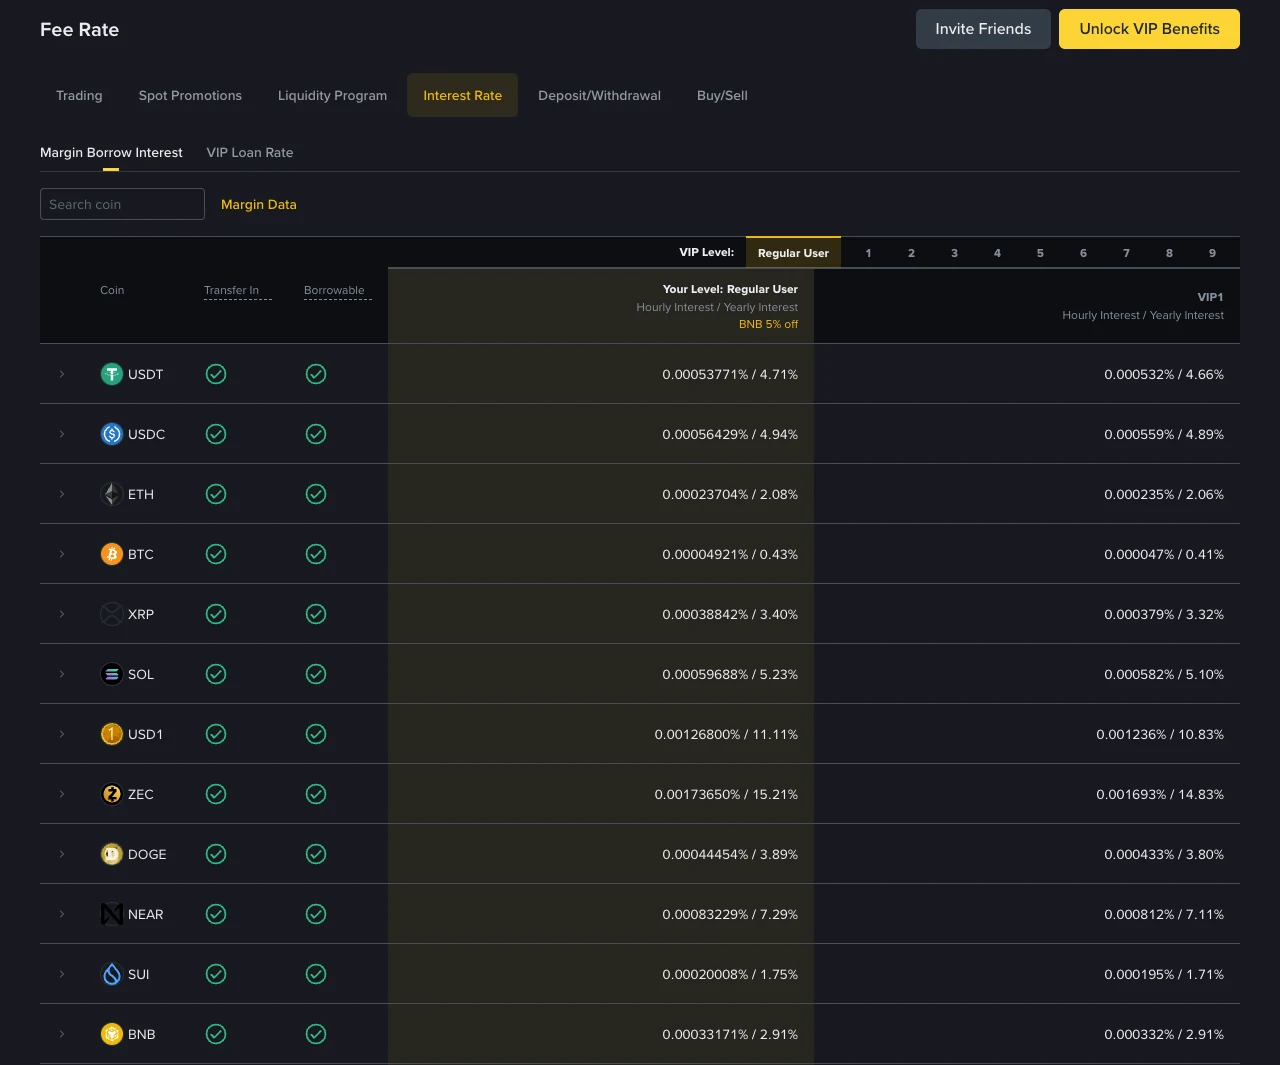Click USDT Transfer In checkmark icon
The image size is (1280, 1065).
tap(216, 374)
